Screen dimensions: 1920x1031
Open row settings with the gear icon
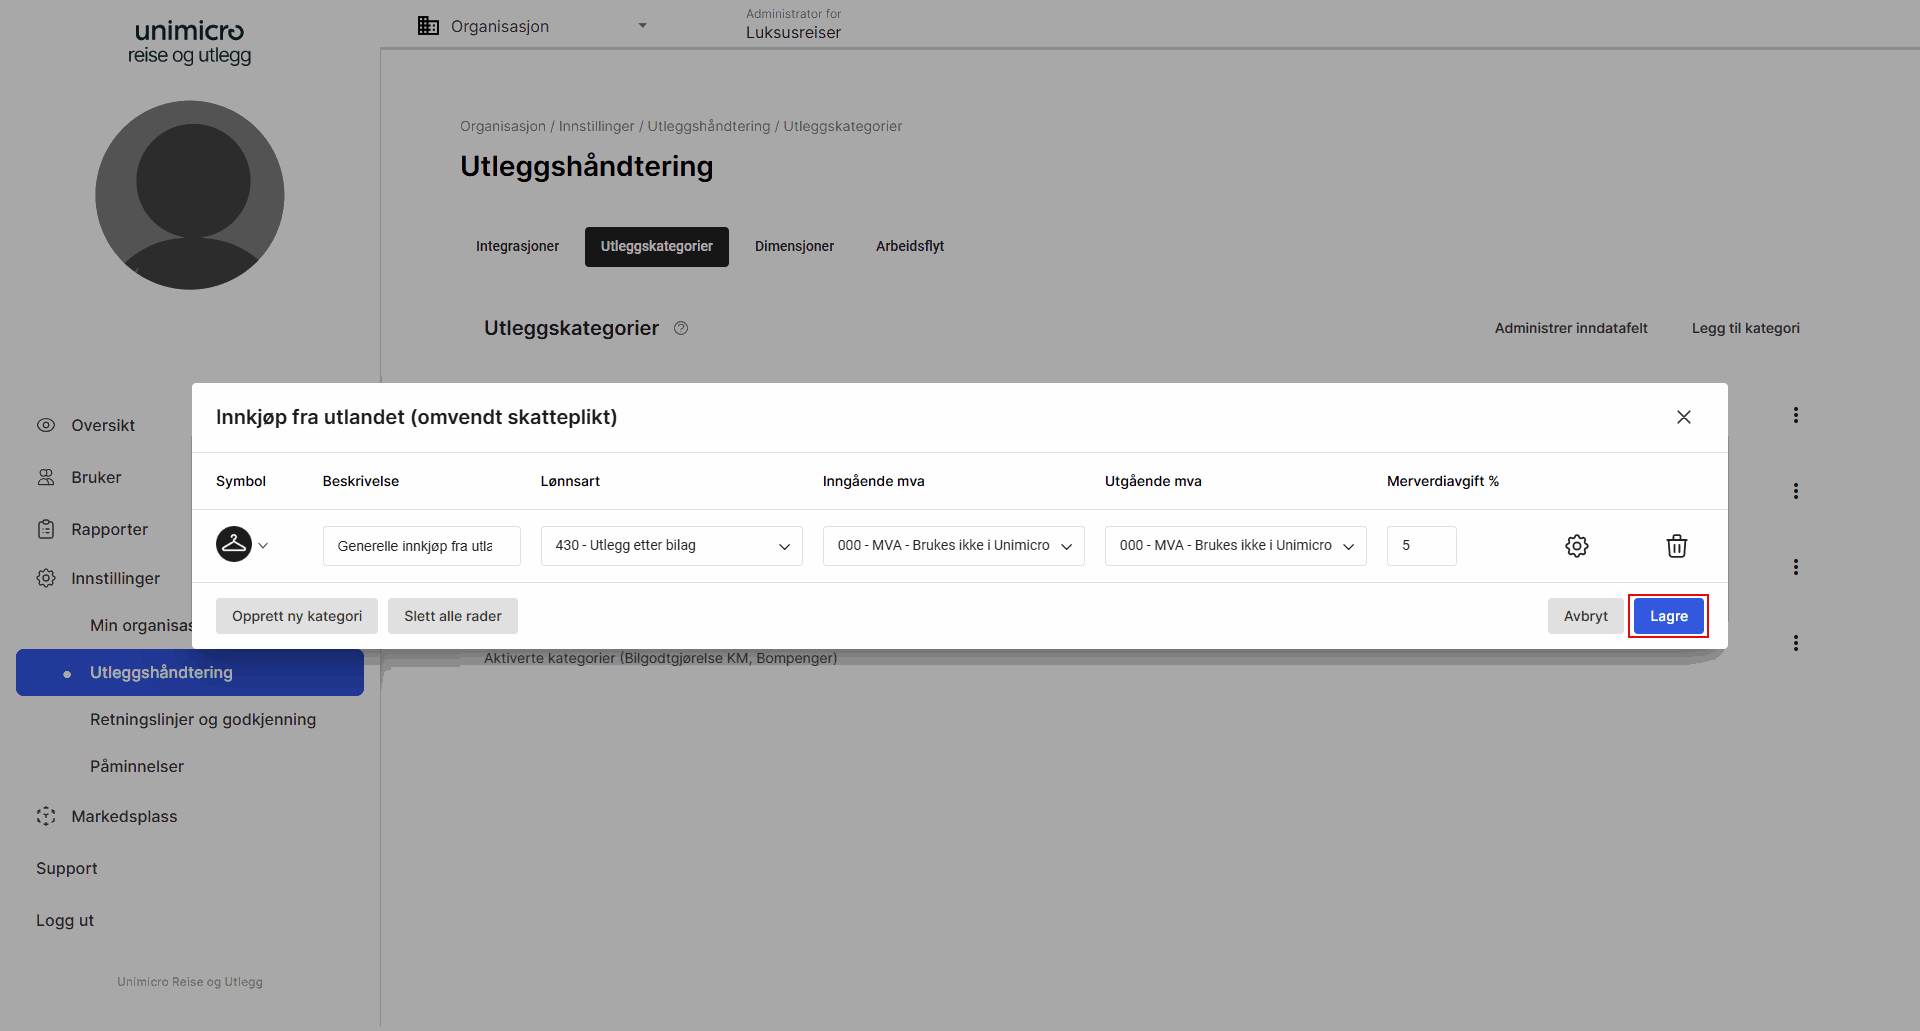coord(1577,545)
